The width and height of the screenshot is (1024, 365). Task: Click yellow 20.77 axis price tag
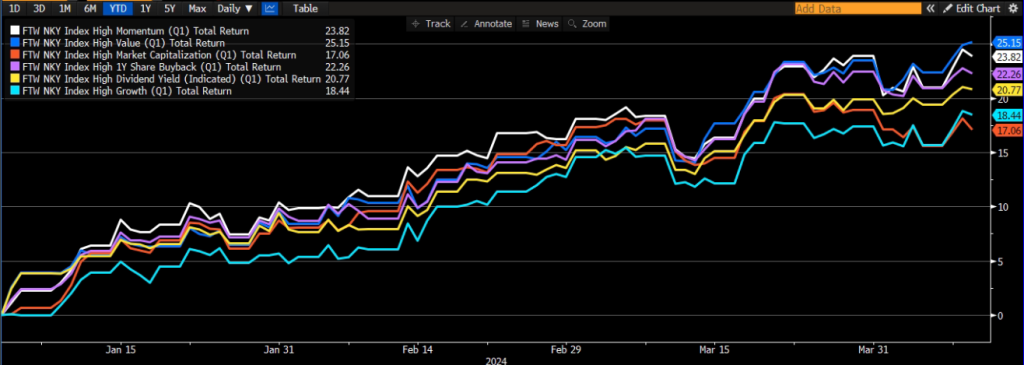click(1008, 89)
